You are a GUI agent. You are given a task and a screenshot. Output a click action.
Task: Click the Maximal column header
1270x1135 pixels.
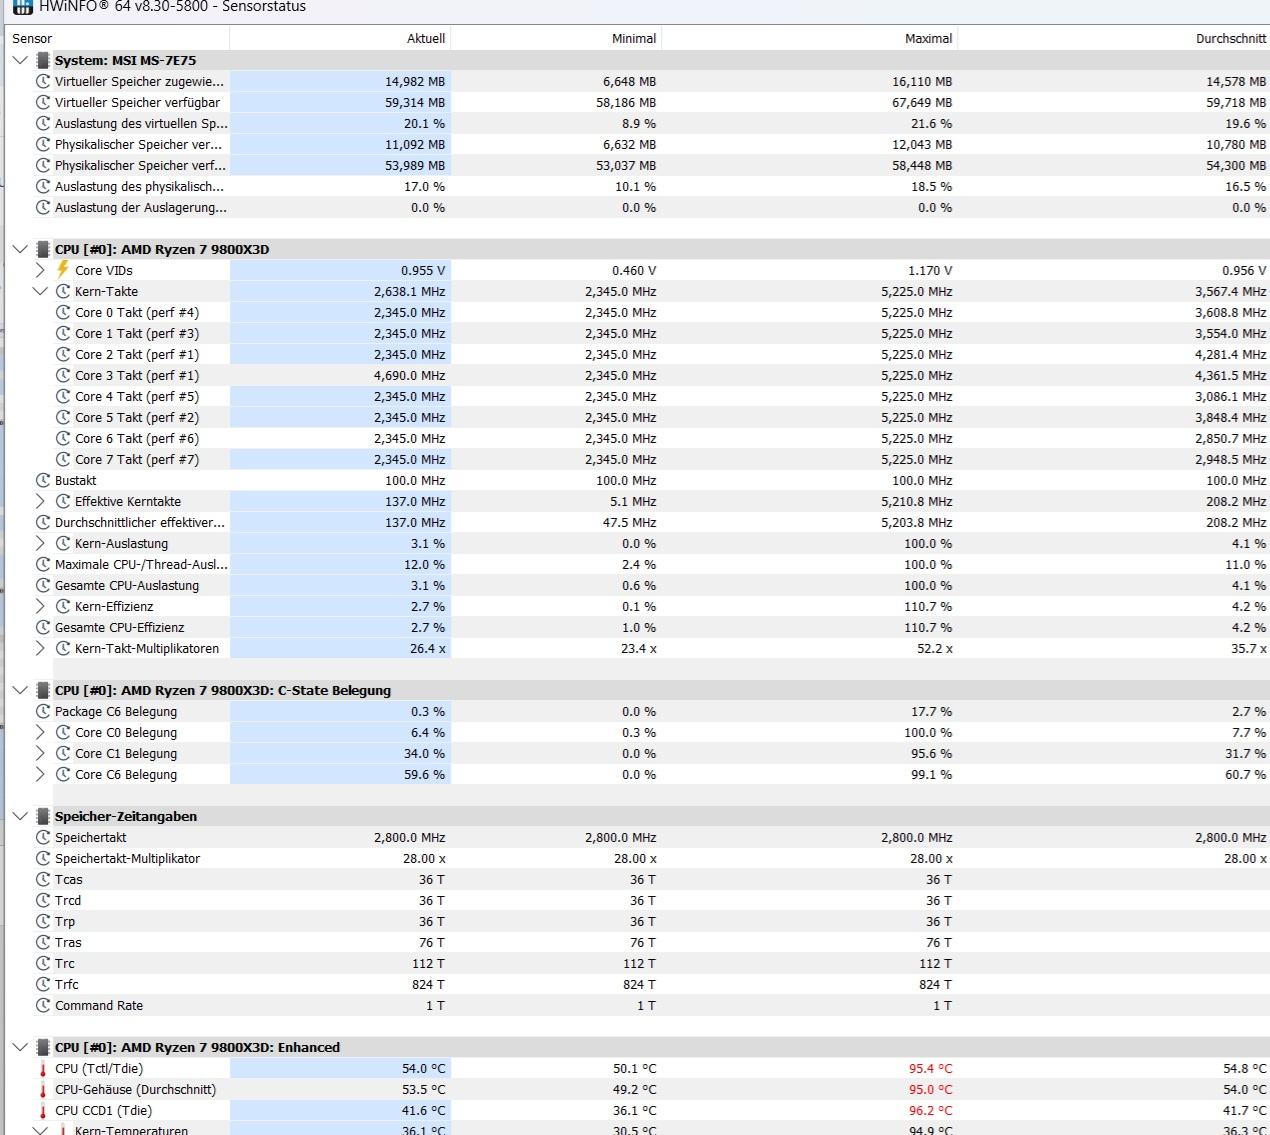(809, 38)
